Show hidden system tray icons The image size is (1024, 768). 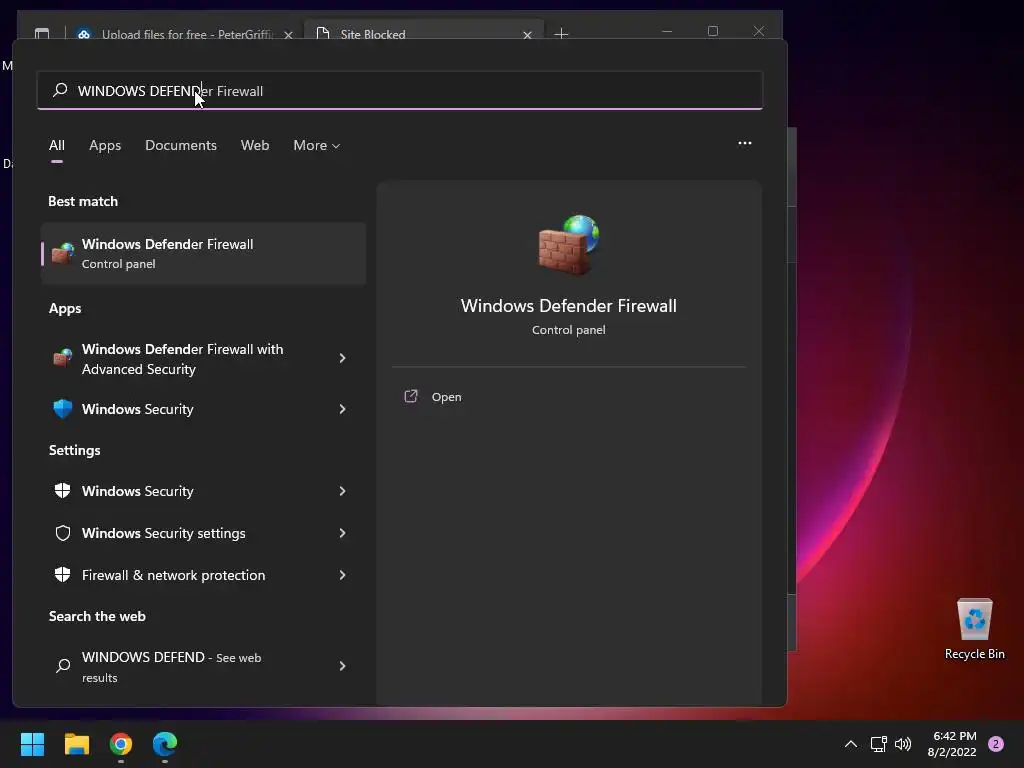850,744
